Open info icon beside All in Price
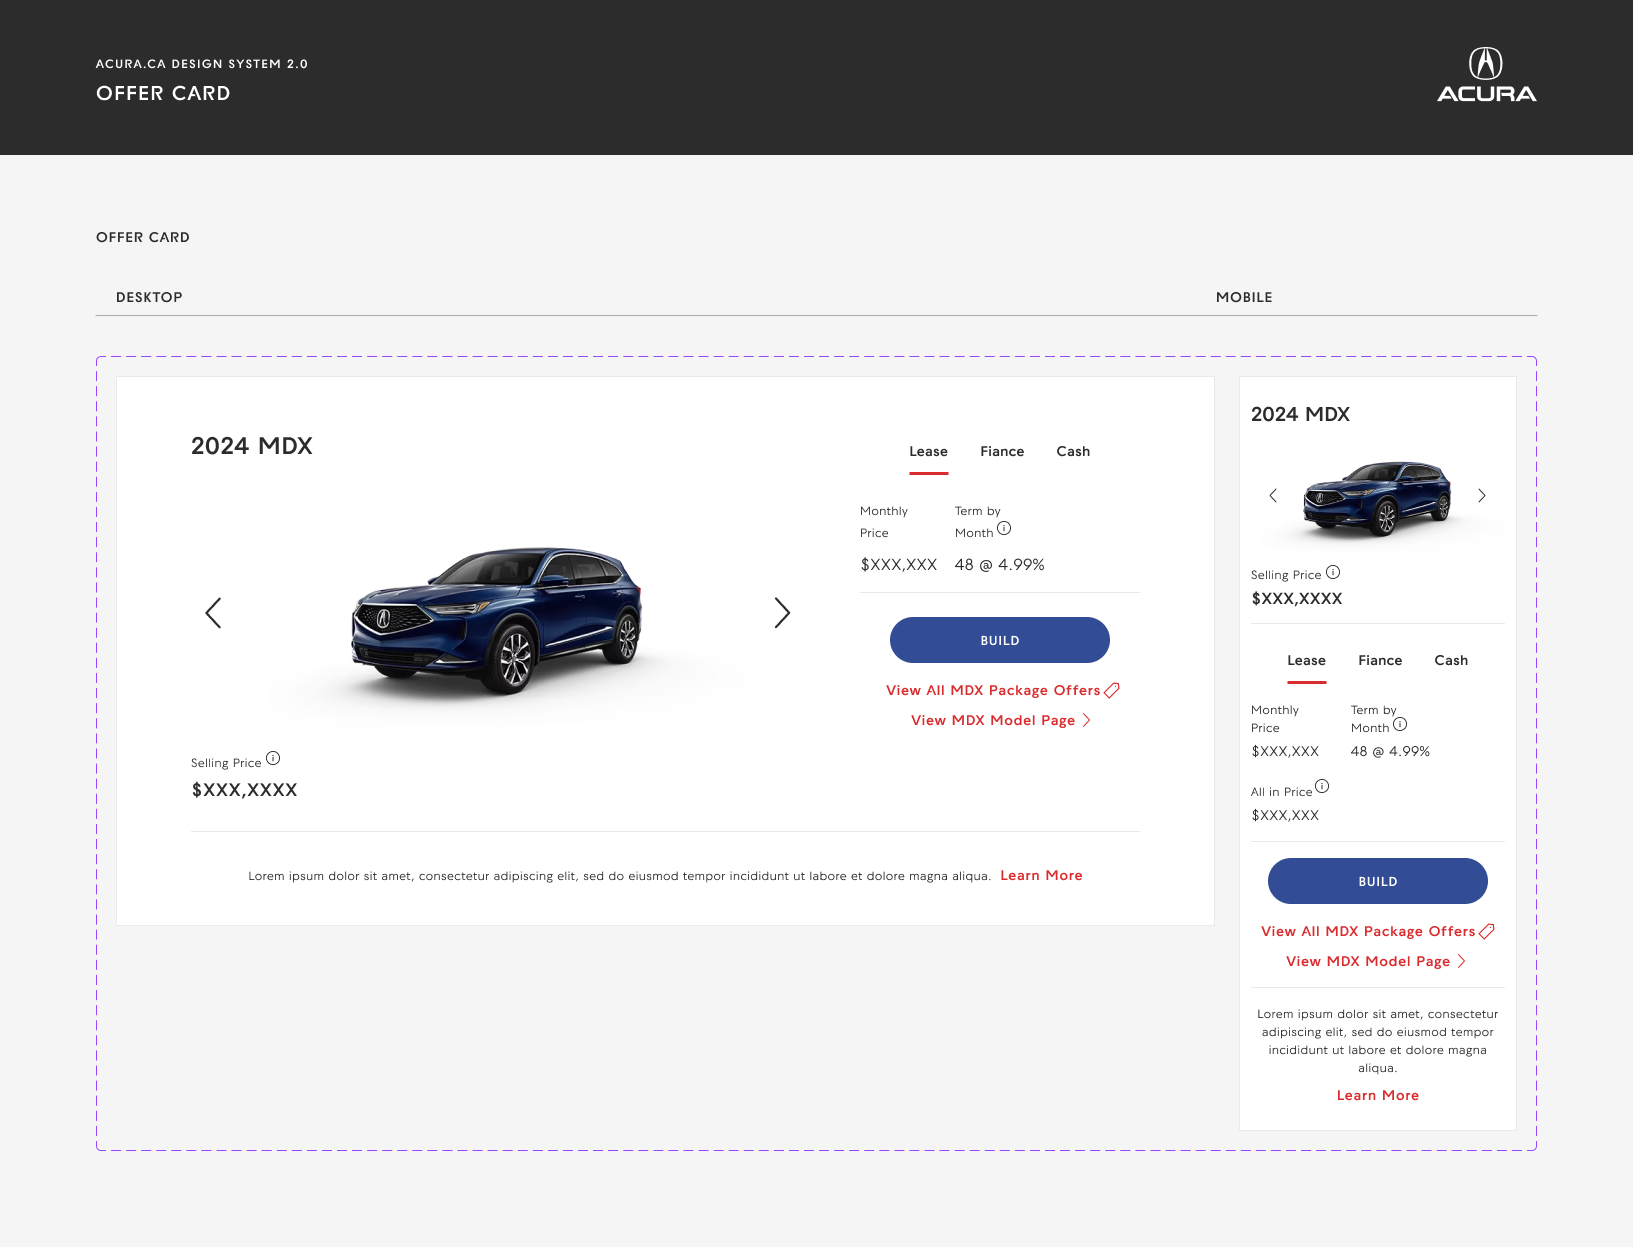1633x1247 pixels. click(x=1322, y=786)
